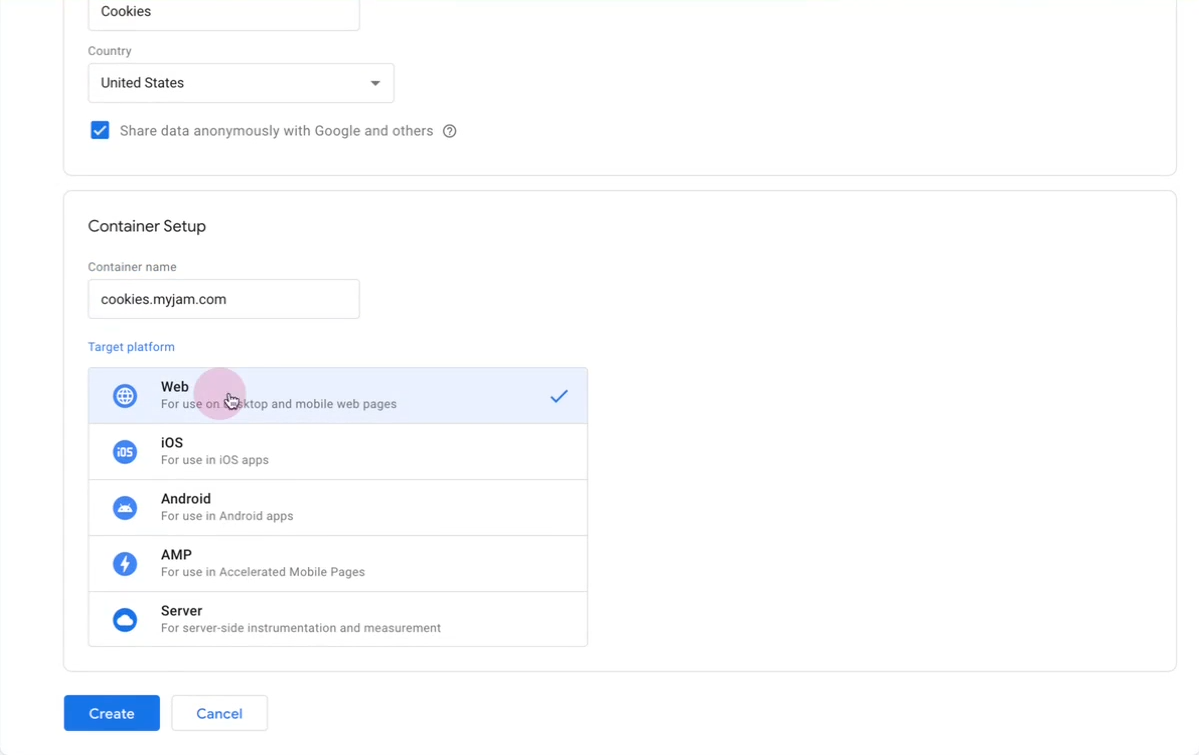Click the Cookies account name field
The image size is (1199, 755).
pos(223,13)
